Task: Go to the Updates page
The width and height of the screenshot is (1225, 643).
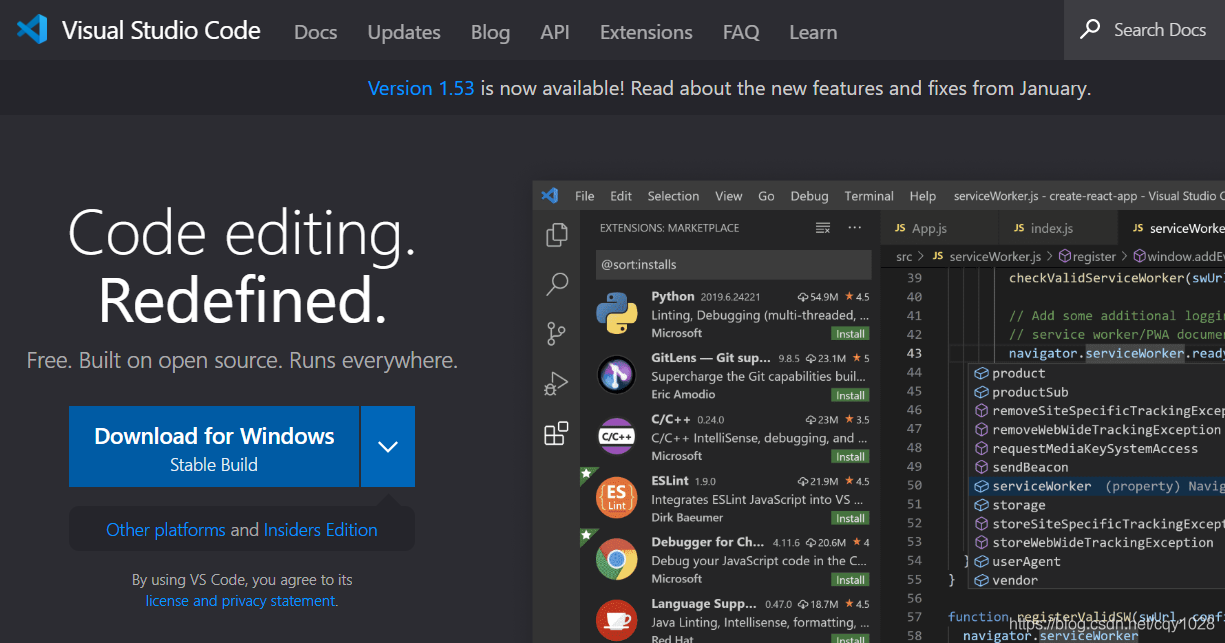Action: (404, 32)
